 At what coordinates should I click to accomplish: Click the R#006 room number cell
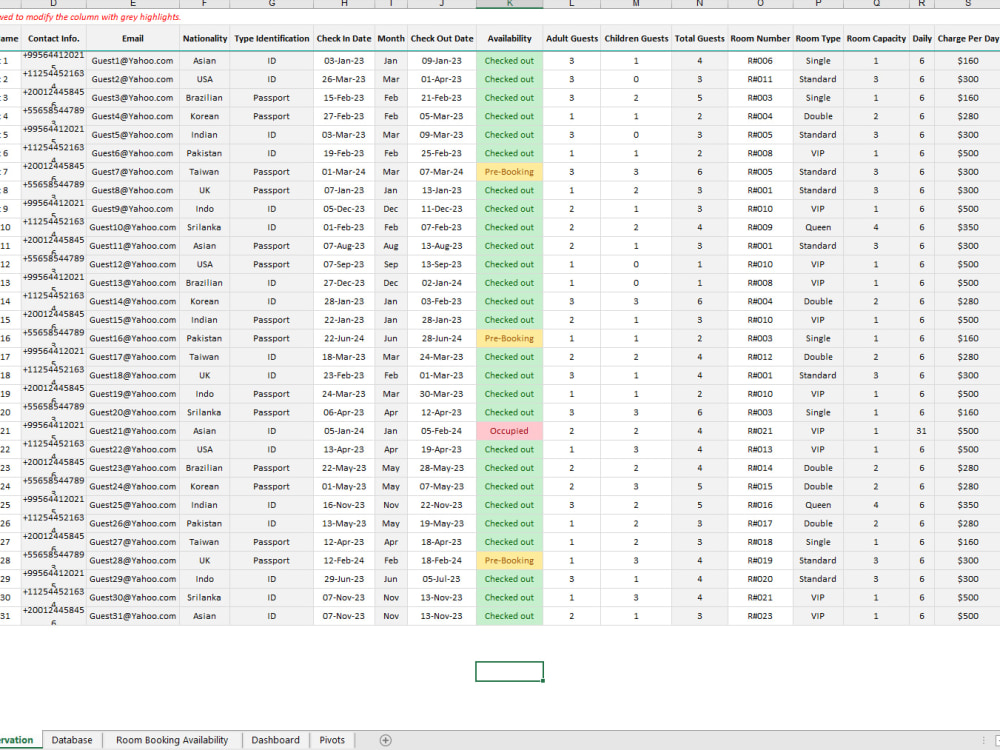757,60
